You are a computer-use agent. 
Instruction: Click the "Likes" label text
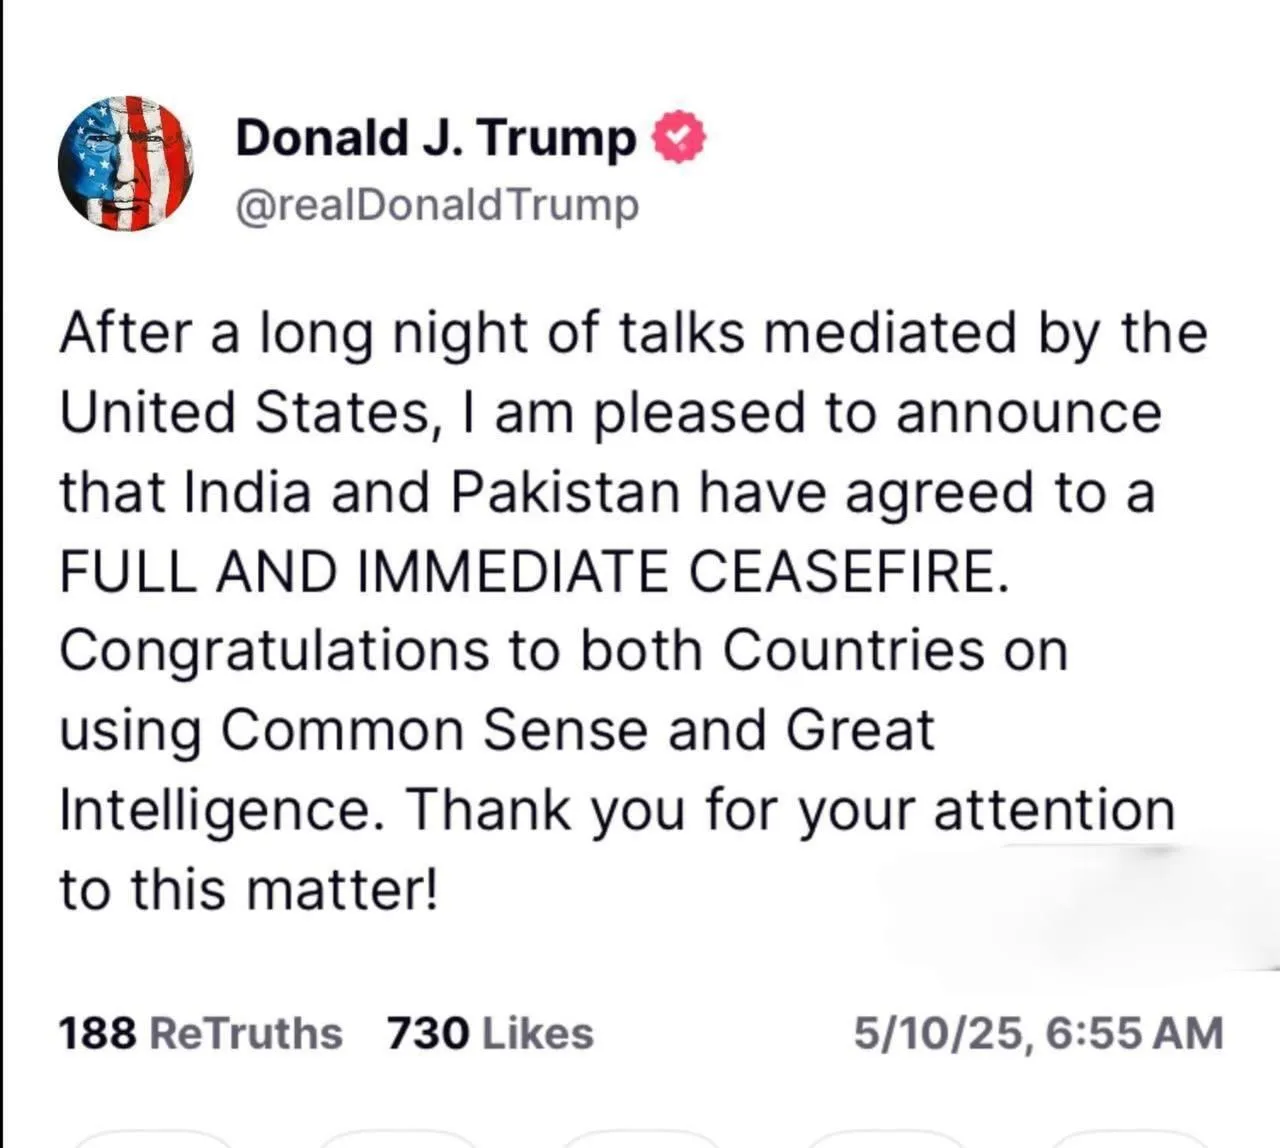point(538,1033)
